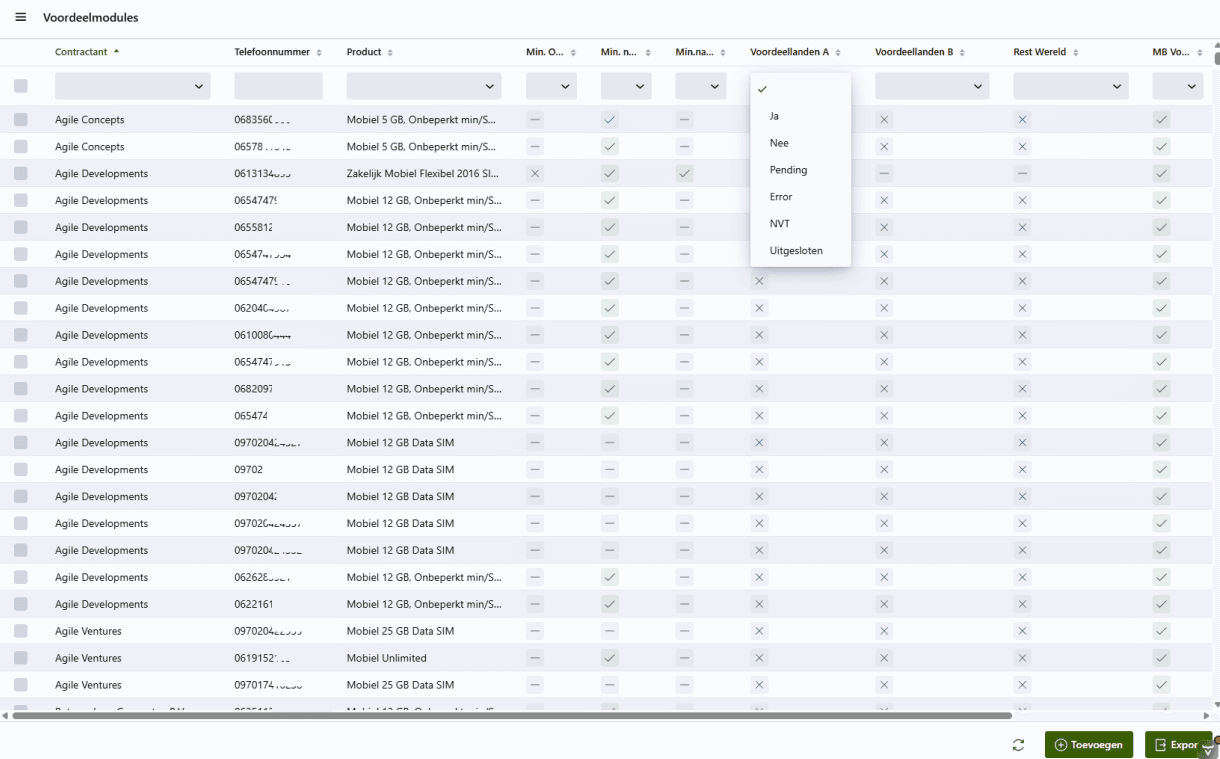The height and width of the screenshot is (759, 1220).
Task: Choose 'Ja' in the open dropdown list
Action: coord(775,116)
